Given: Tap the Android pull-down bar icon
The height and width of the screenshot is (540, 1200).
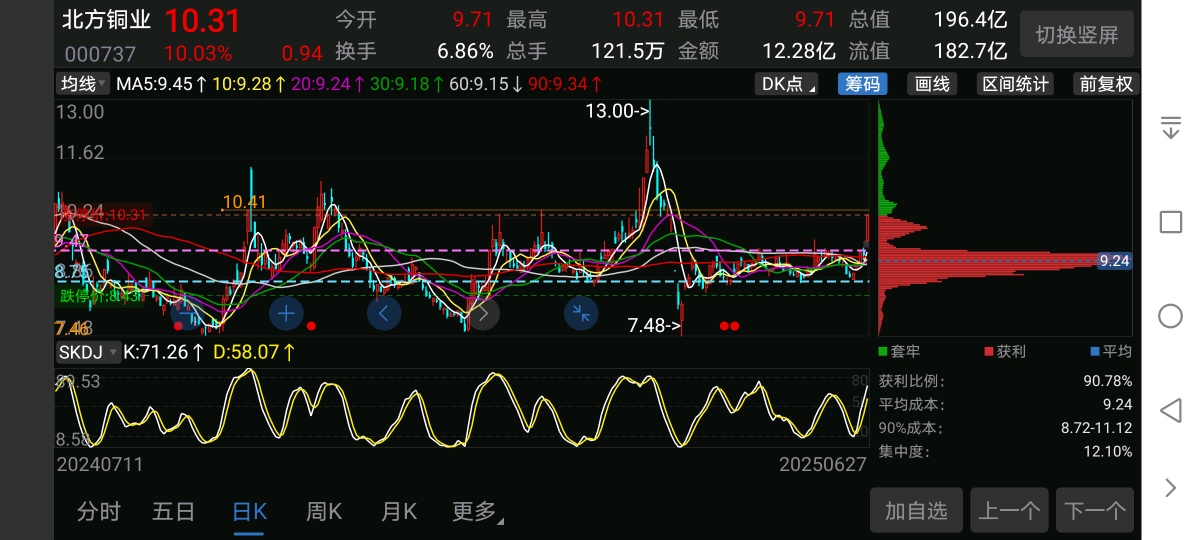Looking at the screenshot, I should (x=1170, y=127).
